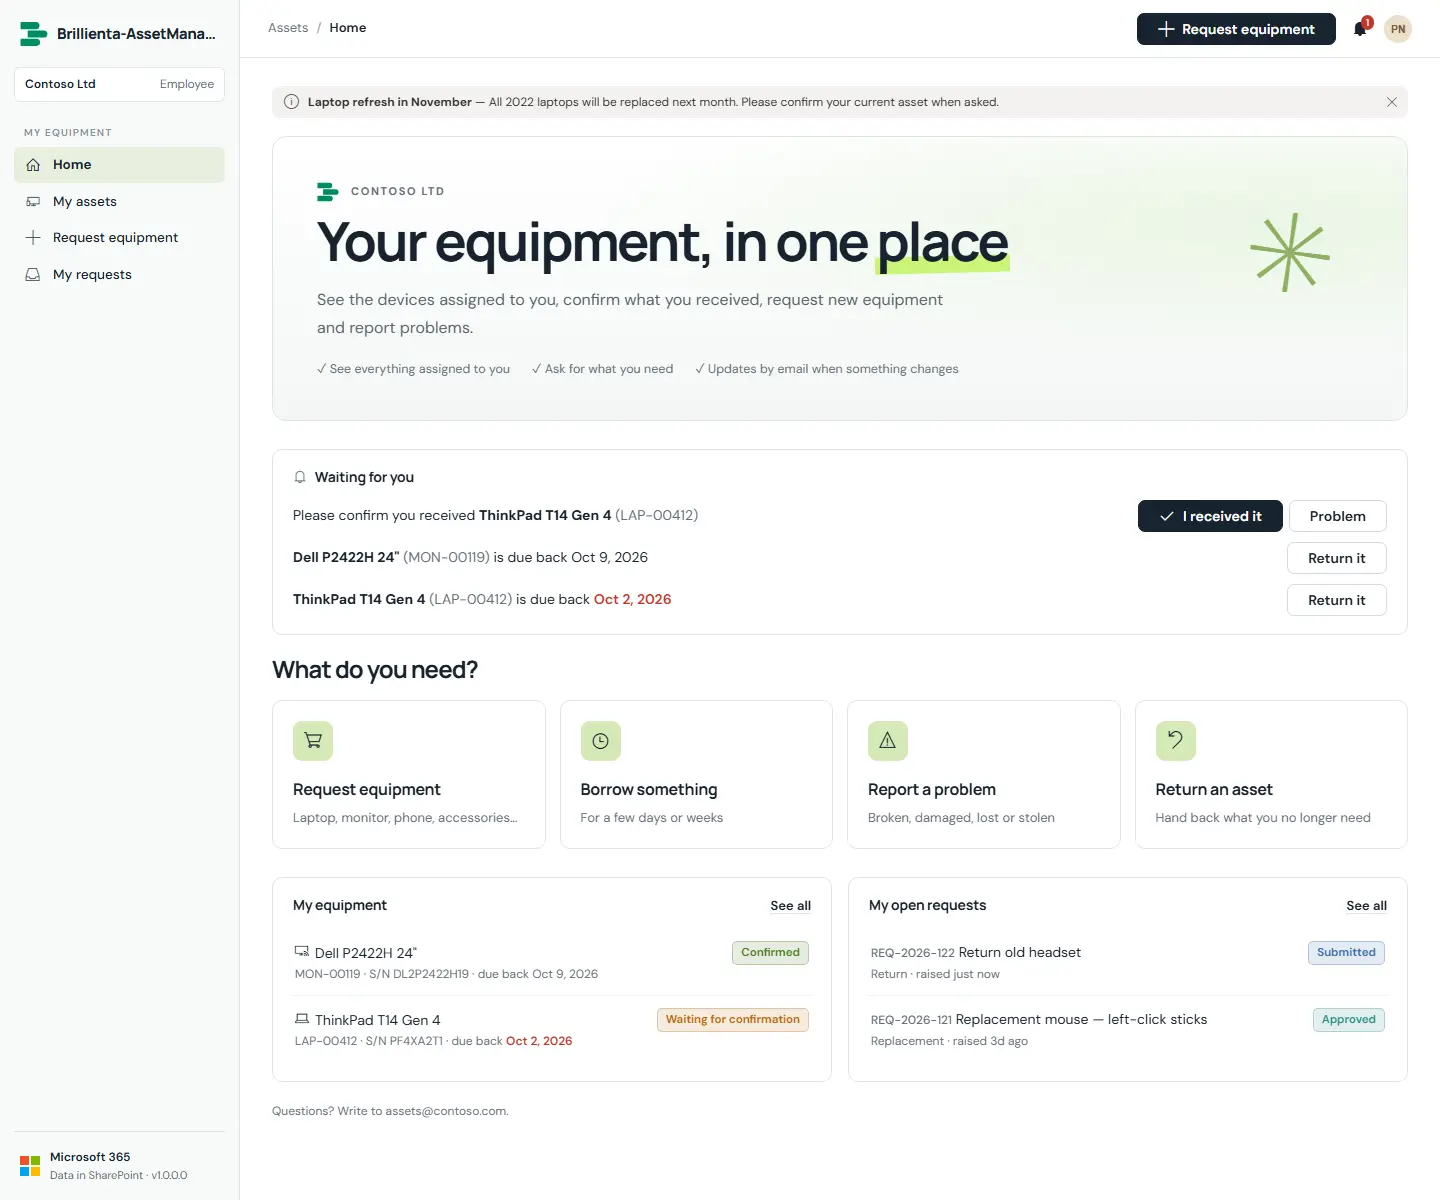This screenshot has height=1200, width=1440.
Task: Click the shopping cart icon on Request equipment card
Action: click(313, 741)
